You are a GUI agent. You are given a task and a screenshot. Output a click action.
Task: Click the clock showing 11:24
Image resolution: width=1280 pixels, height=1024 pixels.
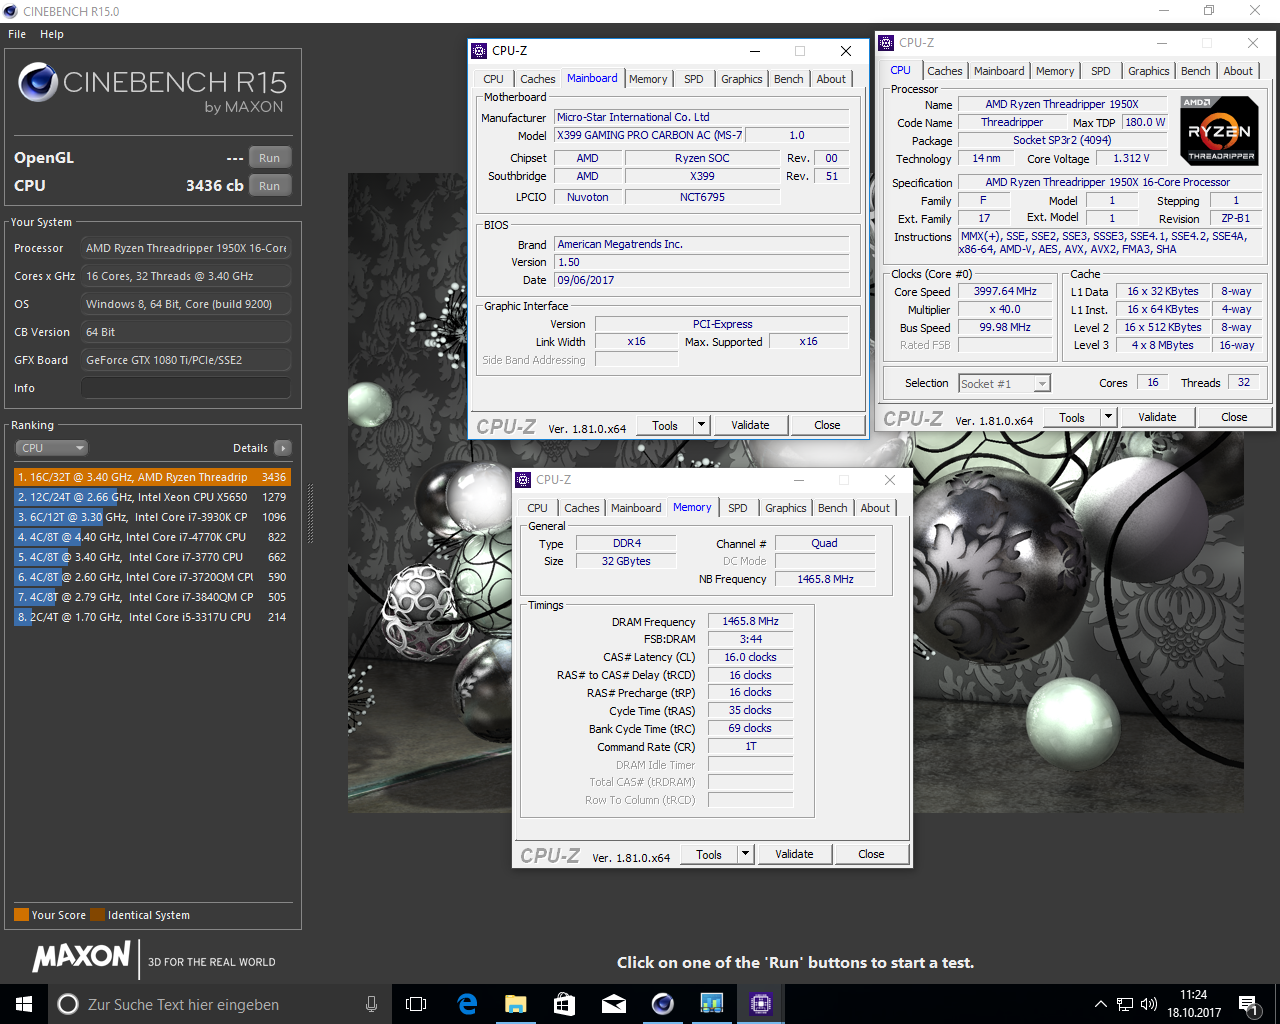[1194, 995]
